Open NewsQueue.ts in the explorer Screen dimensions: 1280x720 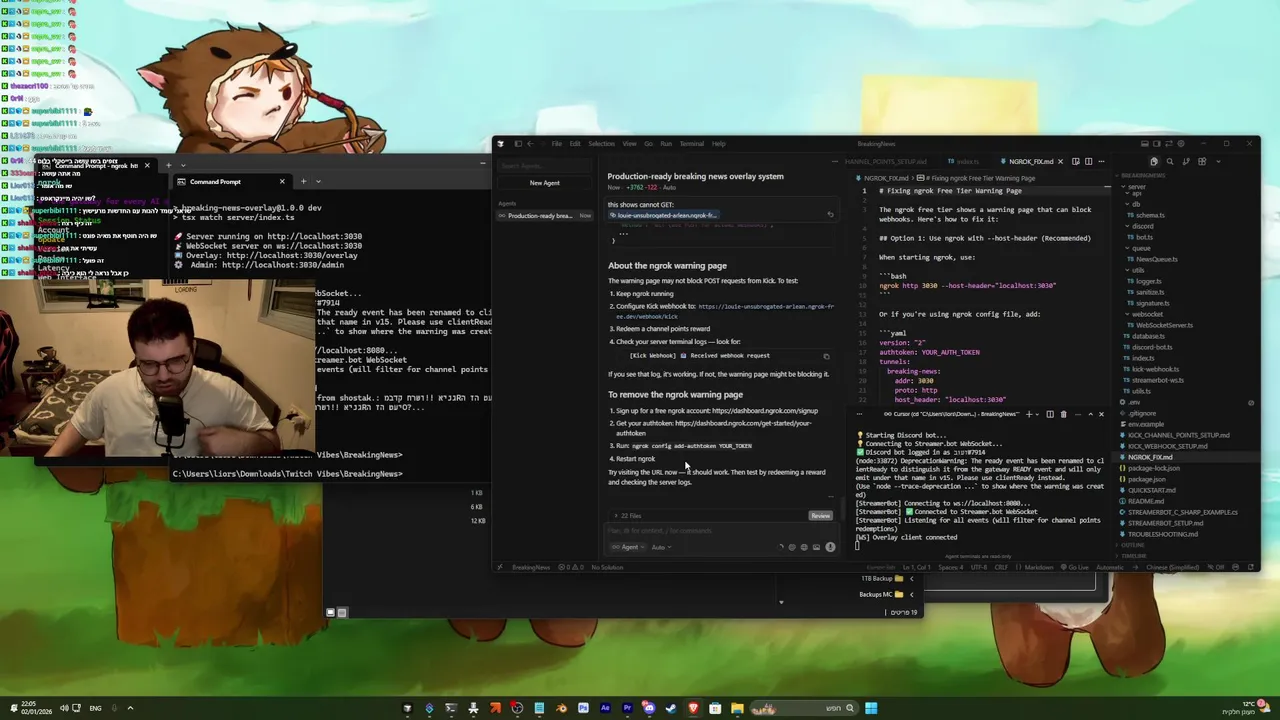pyautogui.click(x=1156, y=259)
